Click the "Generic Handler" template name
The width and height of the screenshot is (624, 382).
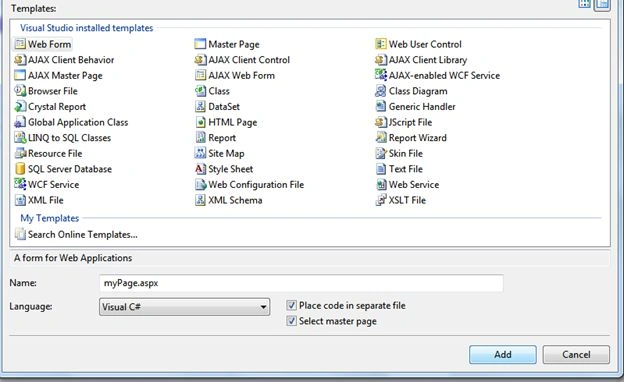422,107
